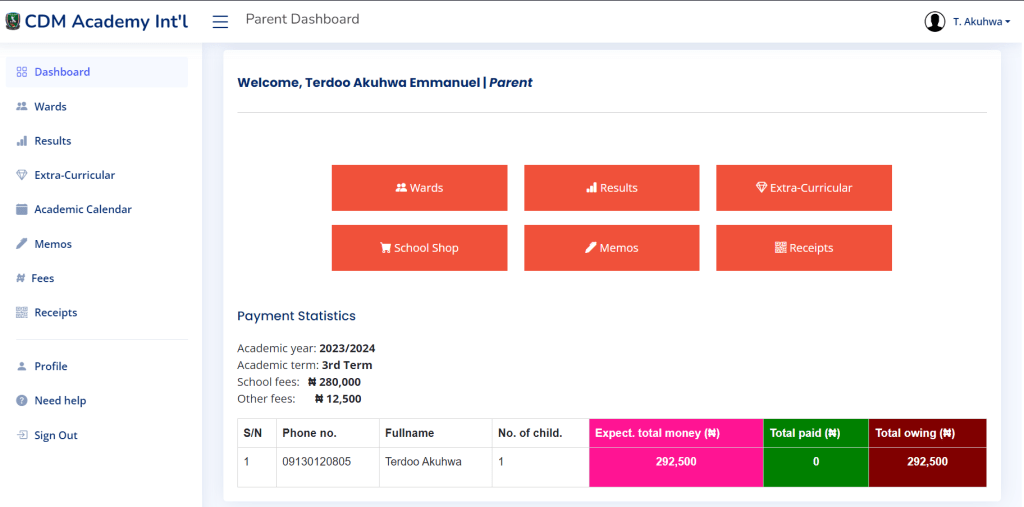The height and width of the screenshot is (507, 1024).
Task: Toggle the sidebar with hamburger icon
Action: coord(220,21)
